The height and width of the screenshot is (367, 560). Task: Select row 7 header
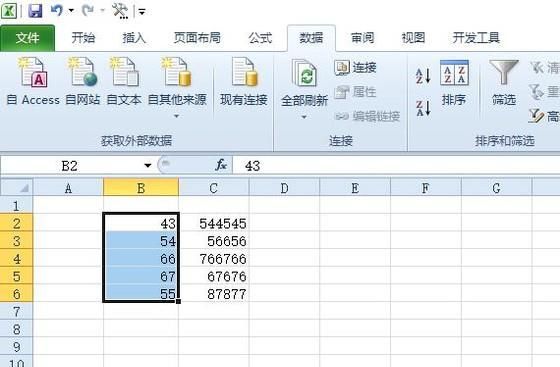pyautogui.click(x=16, y=311)
